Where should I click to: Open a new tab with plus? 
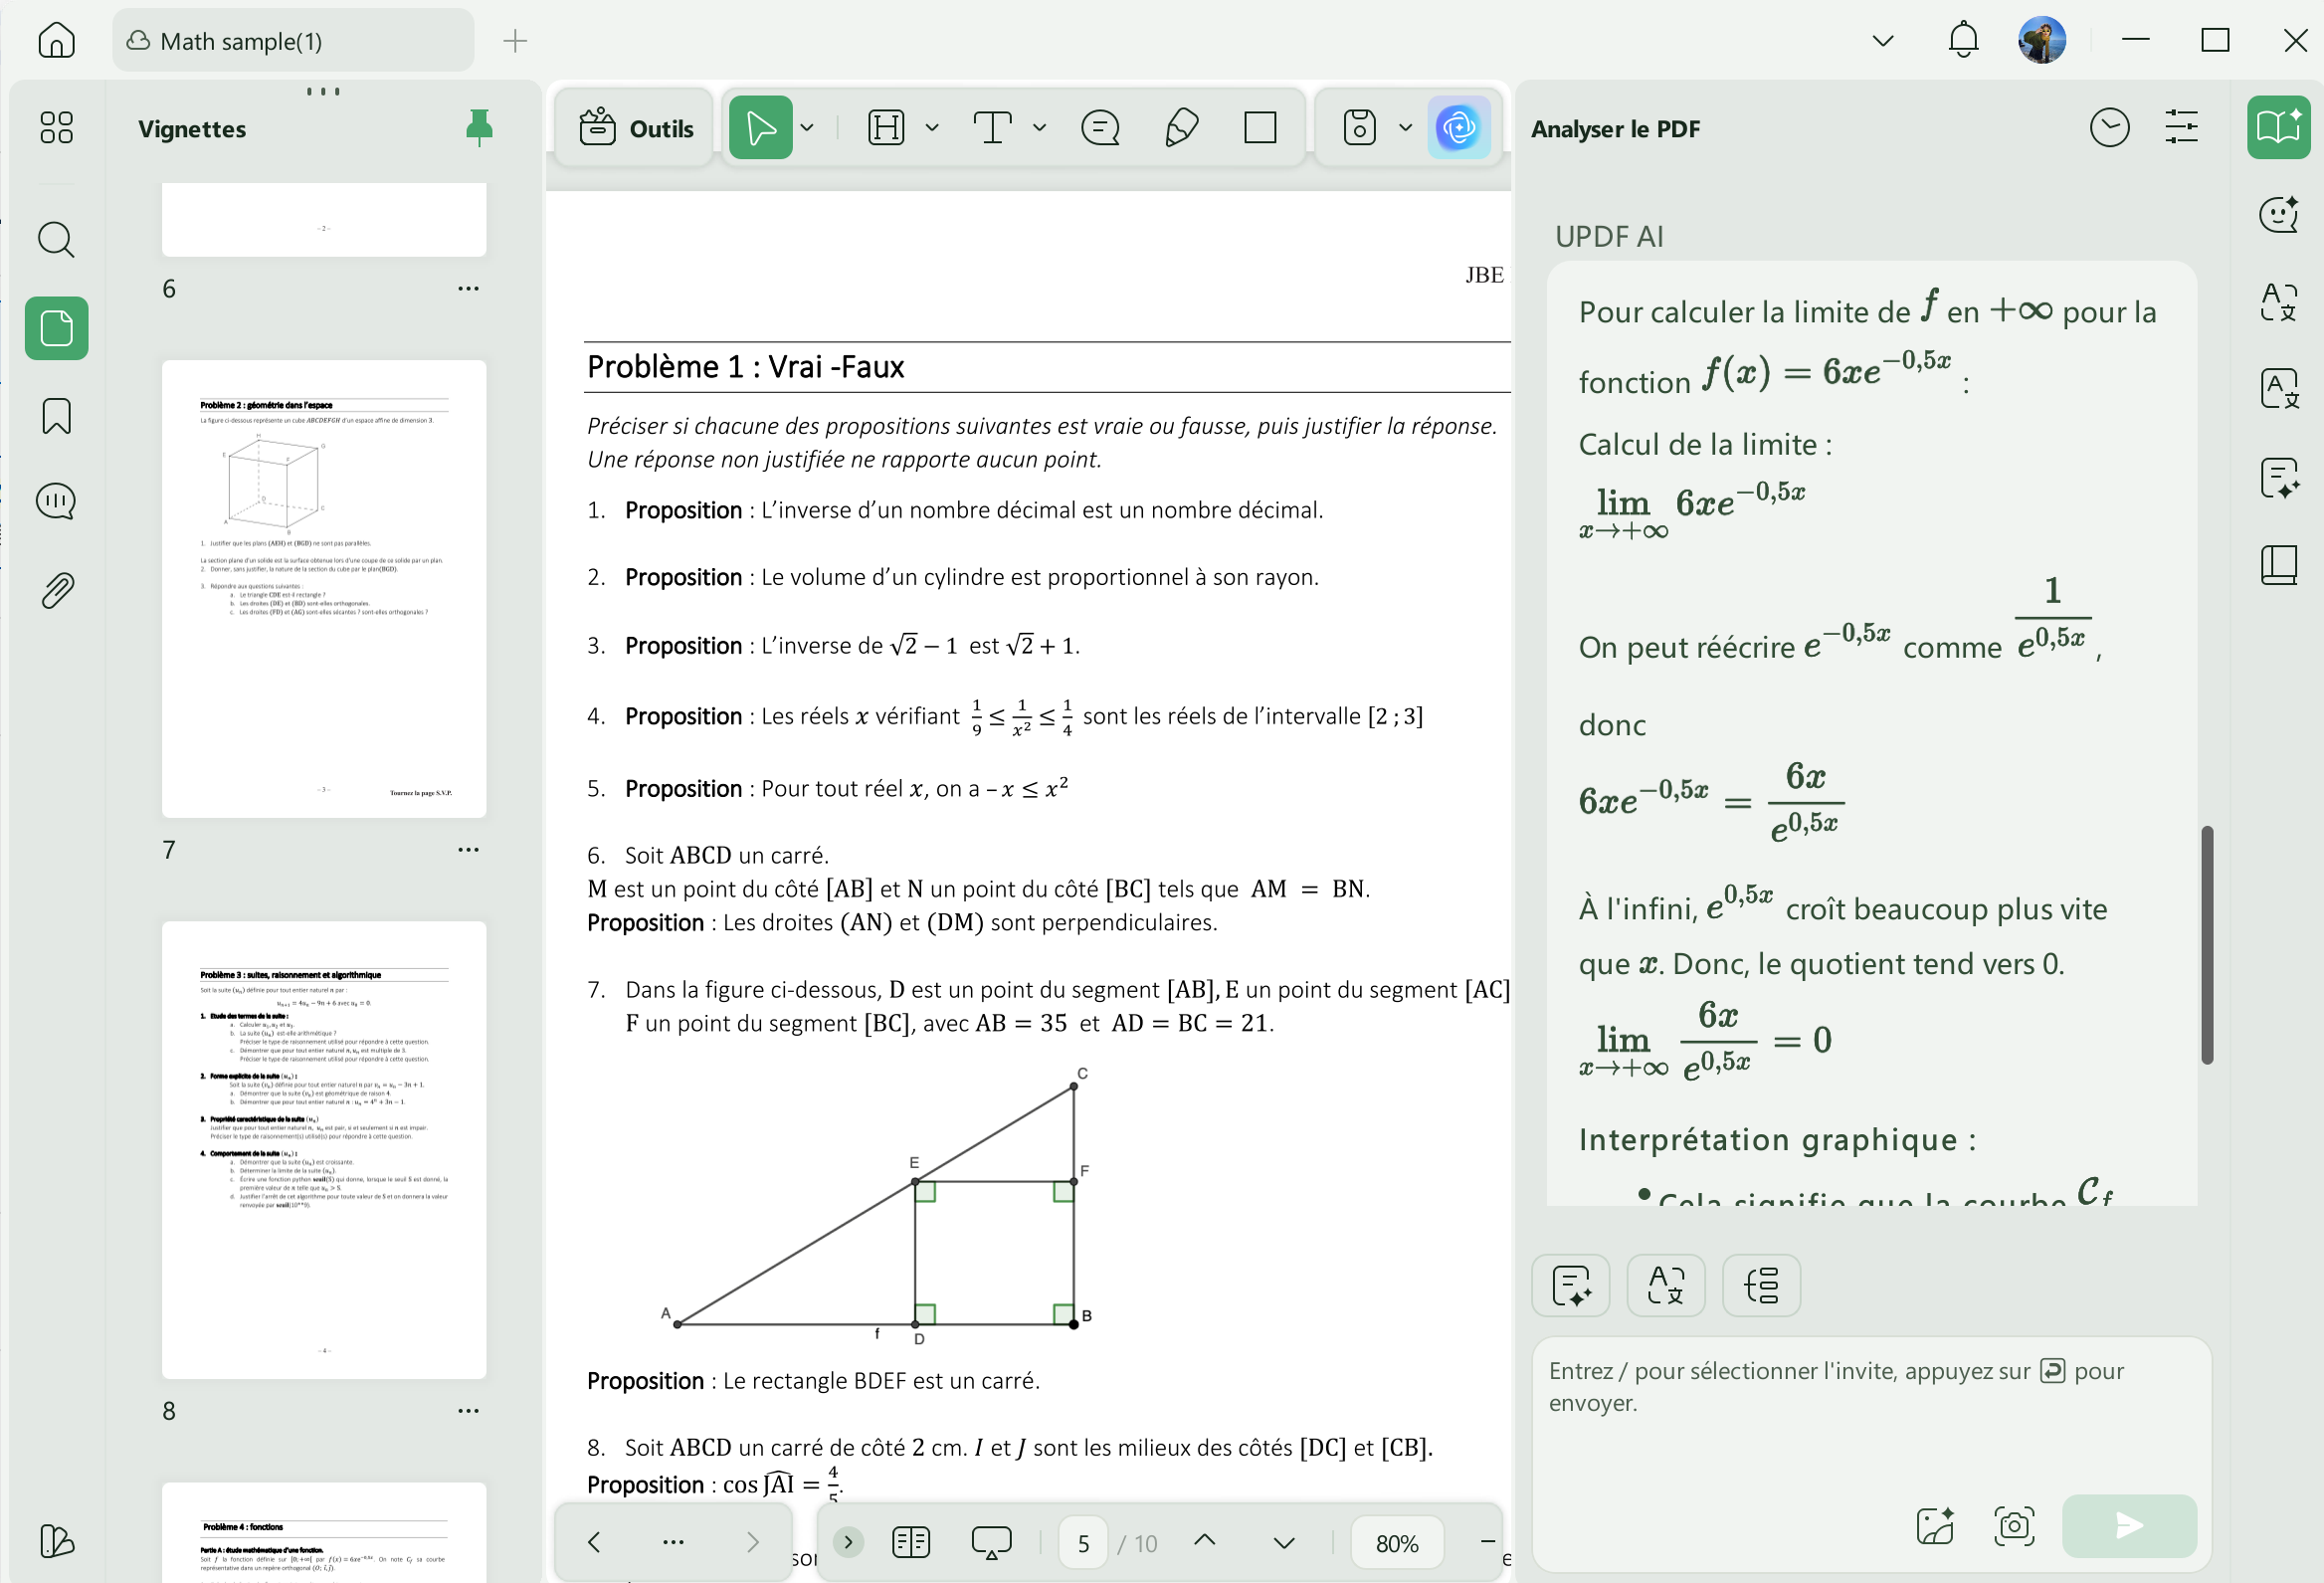tap(515, 41)
